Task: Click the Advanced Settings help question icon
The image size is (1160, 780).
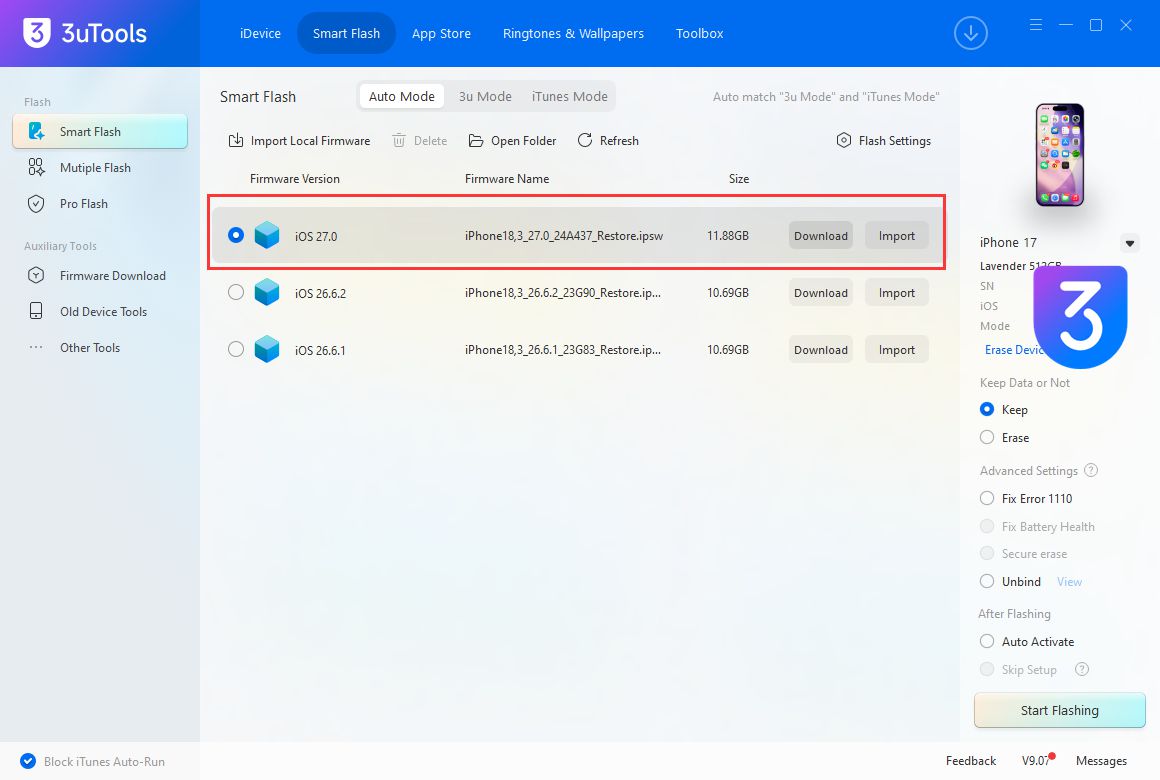Action: tap(1090, 470)
